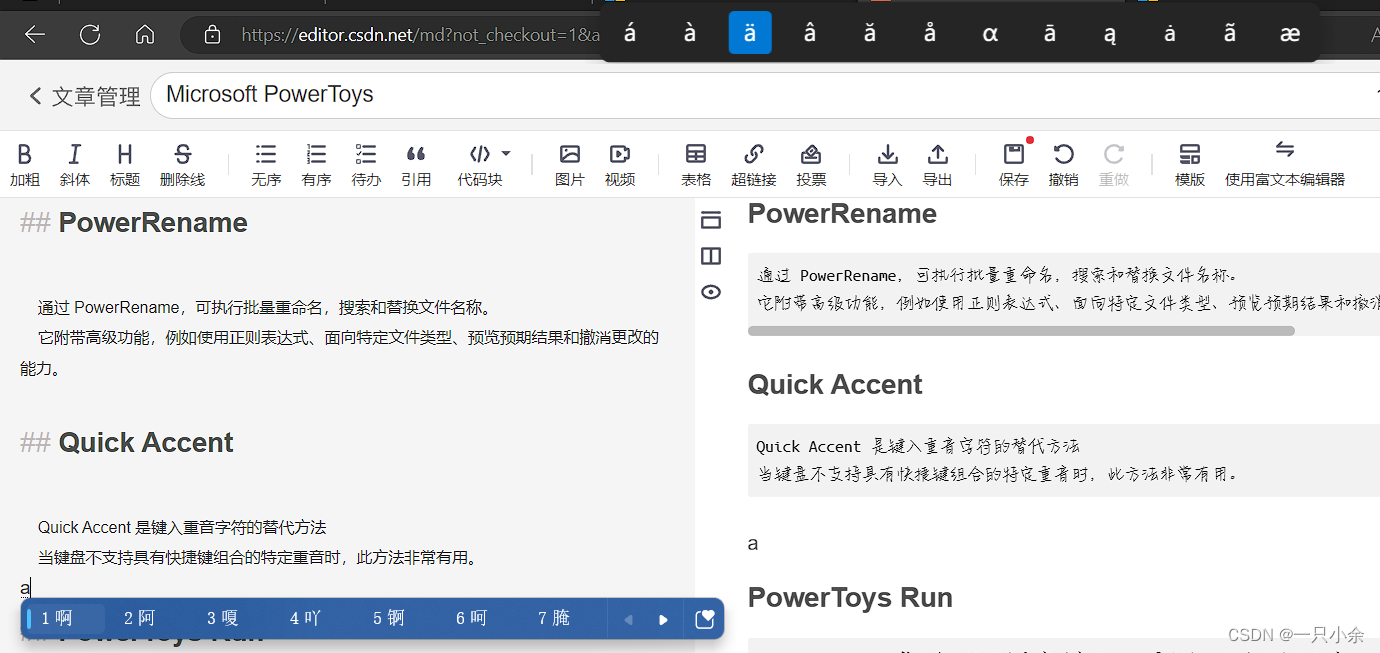Open browser home page
1380x653 pixels.
(x=145, y=35)
